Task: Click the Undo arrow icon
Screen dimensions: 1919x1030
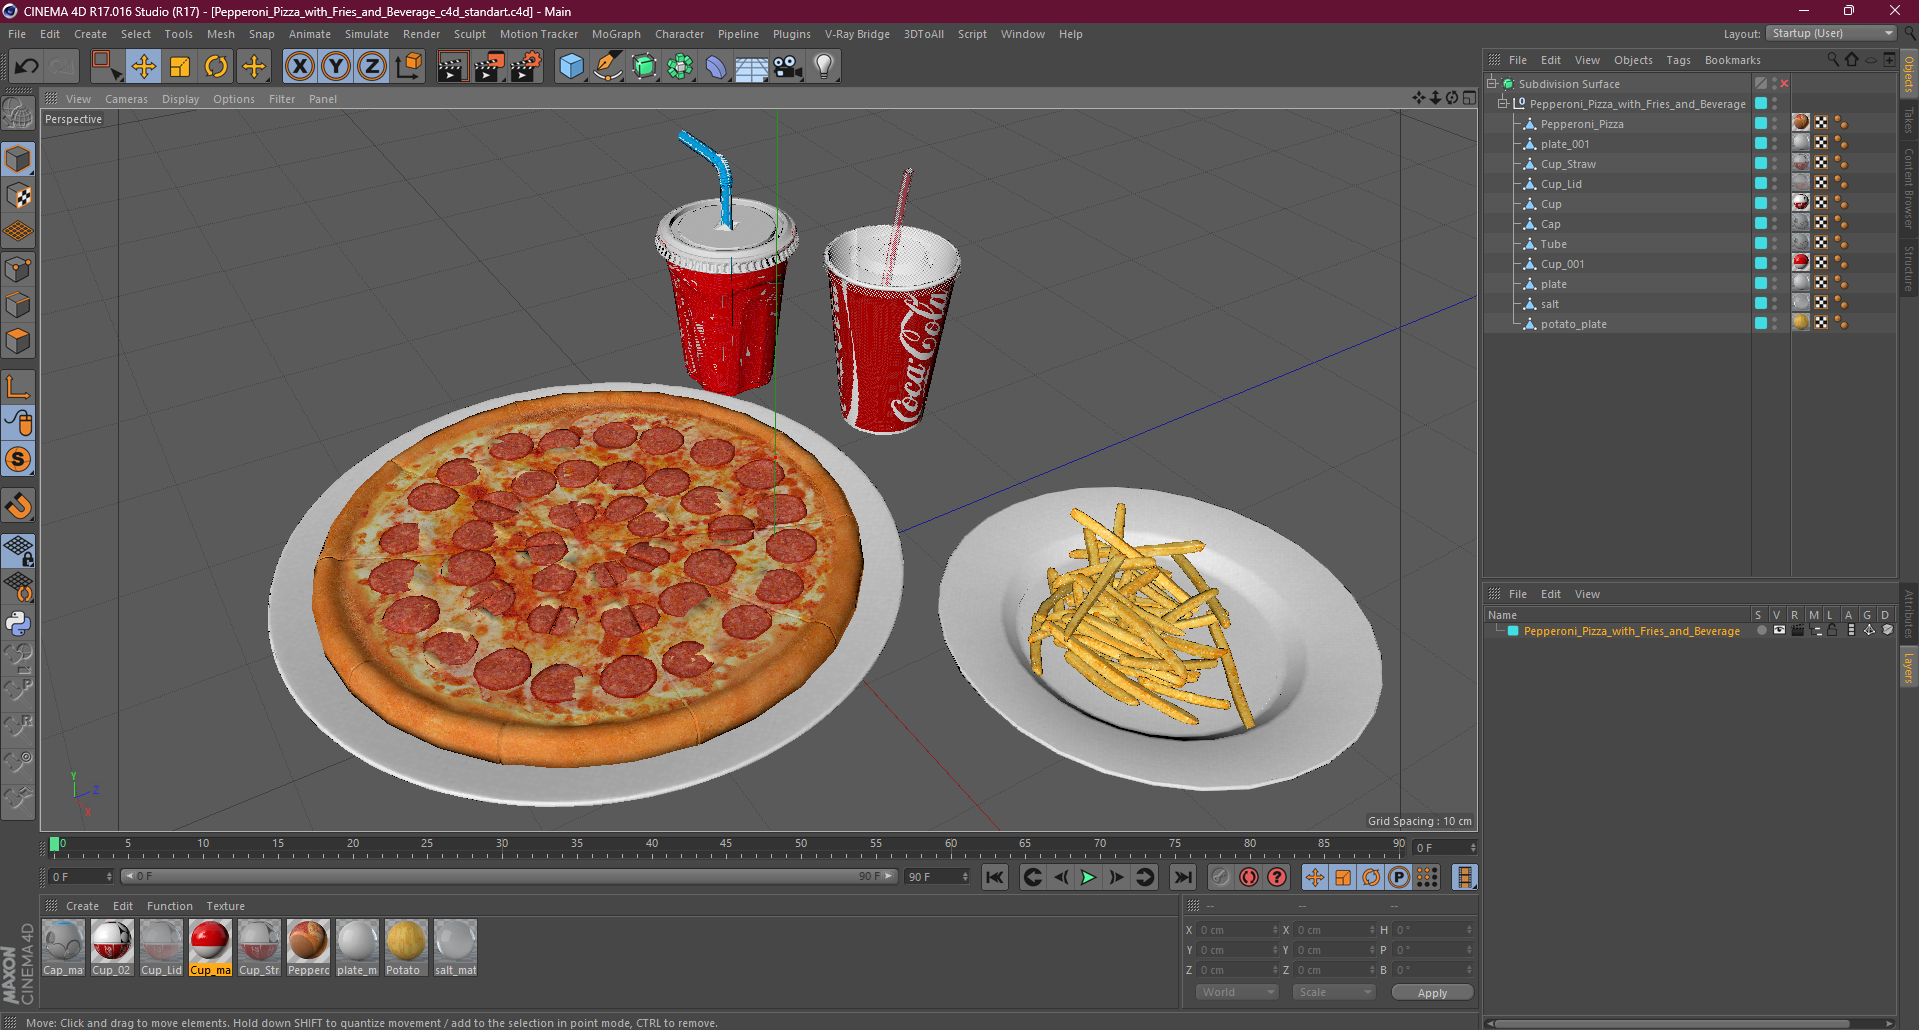Action: [x=27, y=66]
